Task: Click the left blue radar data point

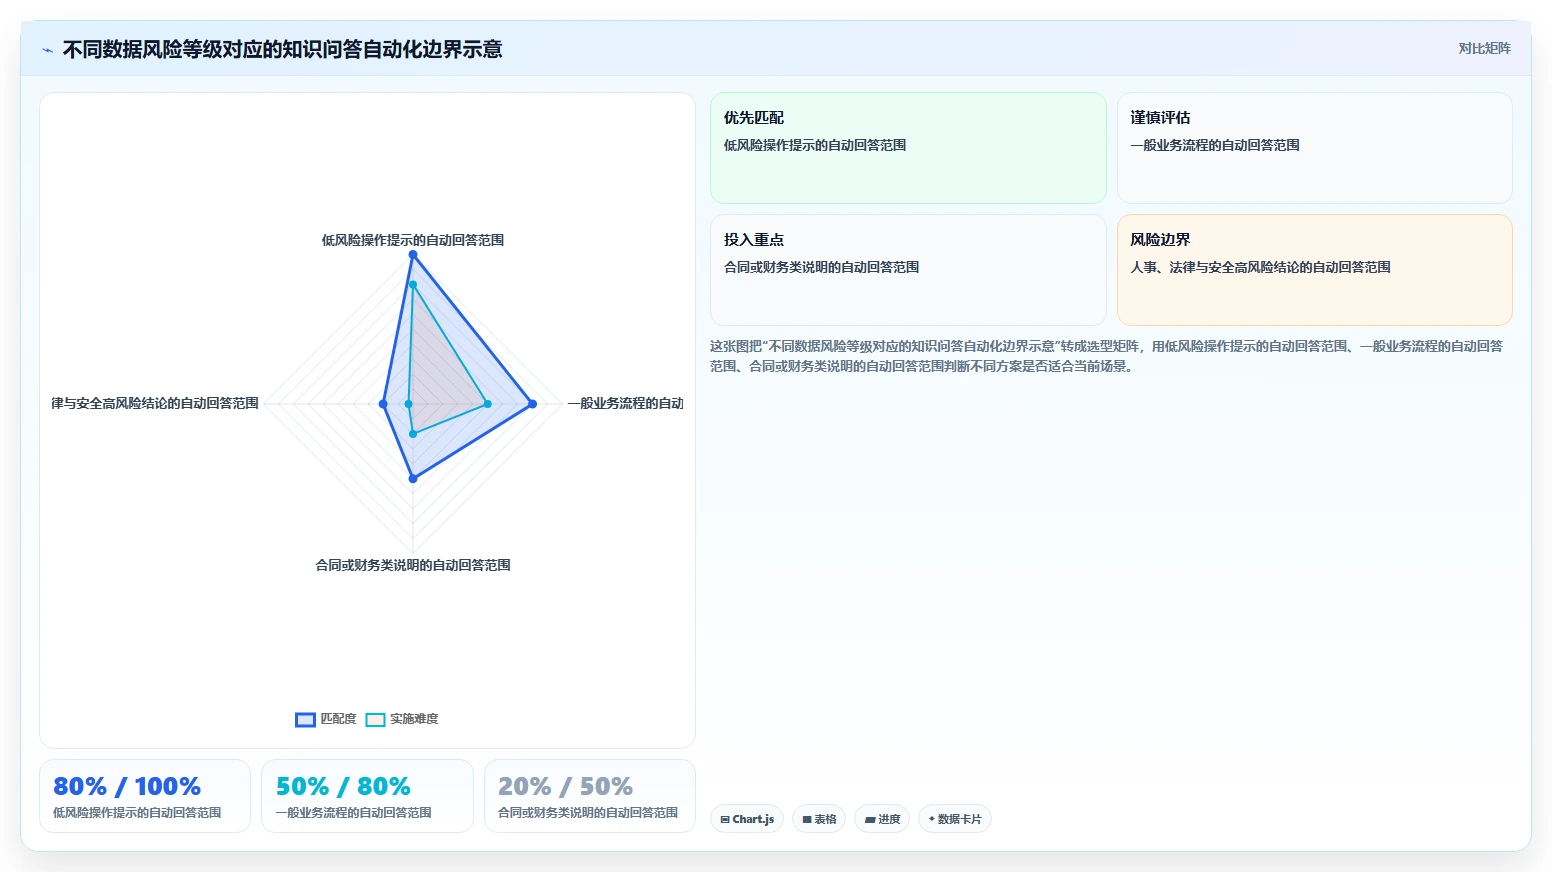Action: coord(383,404)
